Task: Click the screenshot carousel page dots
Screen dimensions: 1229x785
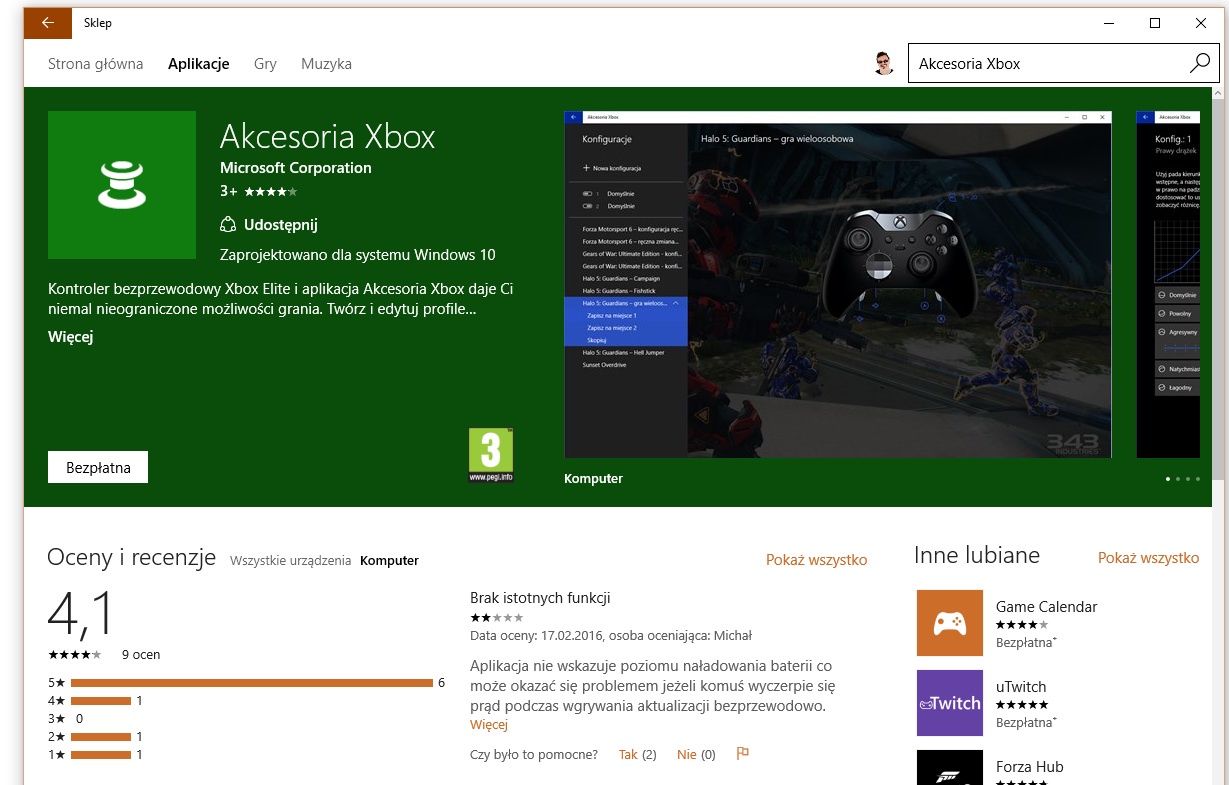Action: (x=1182, y=479)
